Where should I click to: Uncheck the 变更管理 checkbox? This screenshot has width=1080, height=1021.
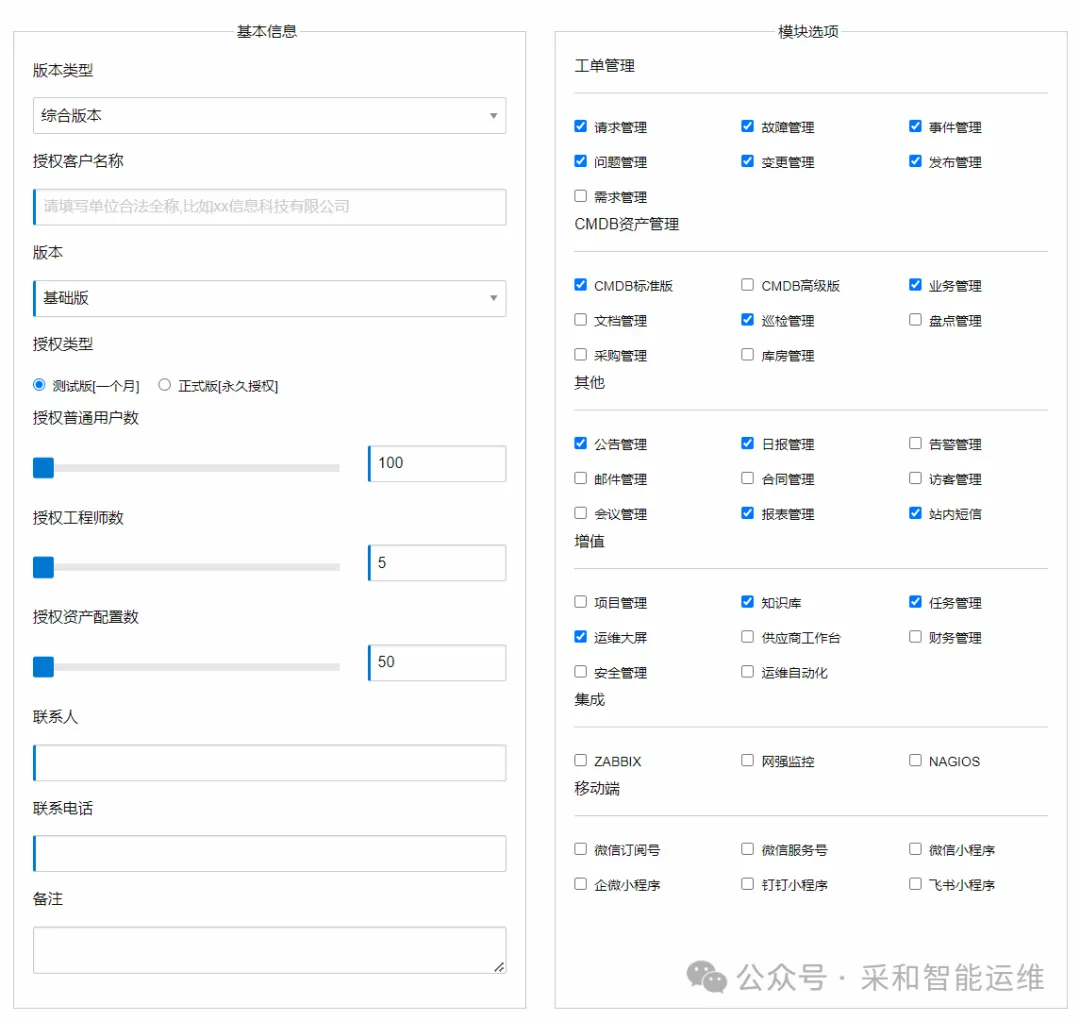[747, 161]
